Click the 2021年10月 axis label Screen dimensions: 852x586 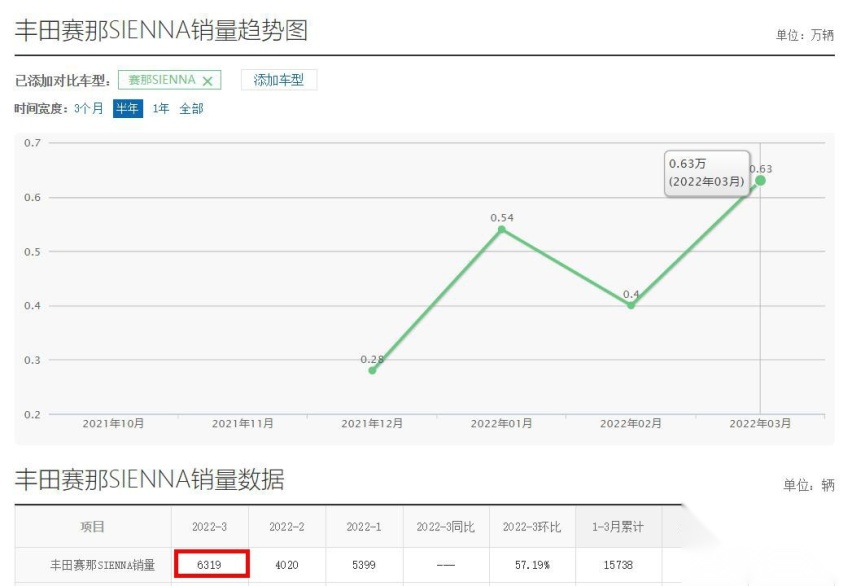click(113, 423)
